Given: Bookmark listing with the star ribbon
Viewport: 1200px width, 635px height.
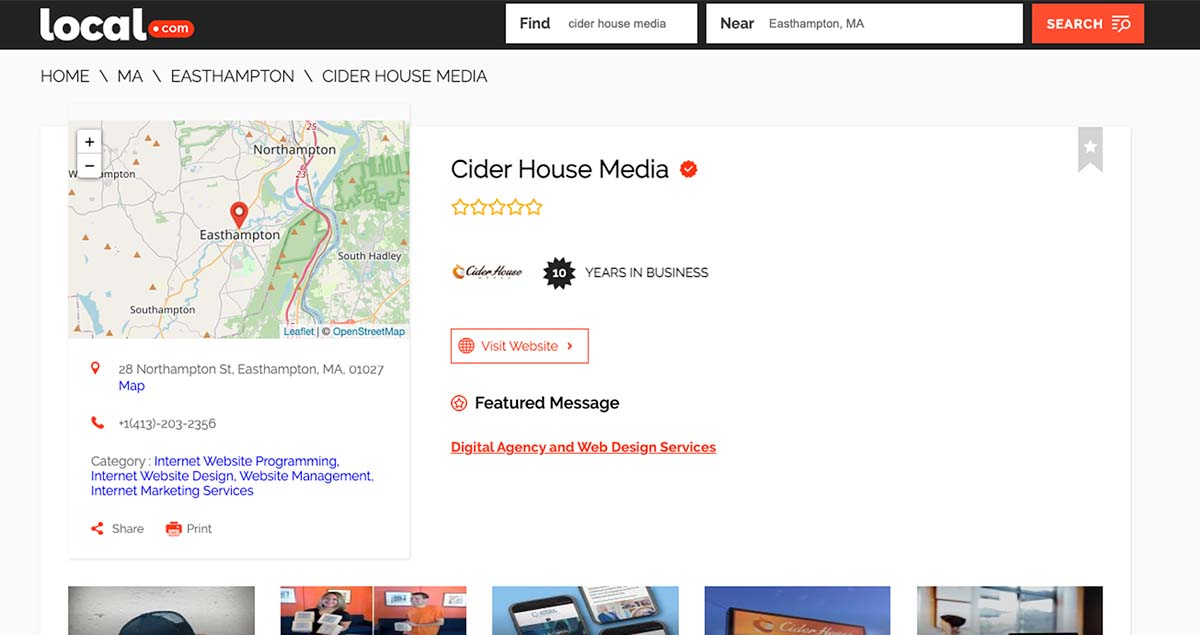Looking at the screenshot, I should (x=1090, y=149).
